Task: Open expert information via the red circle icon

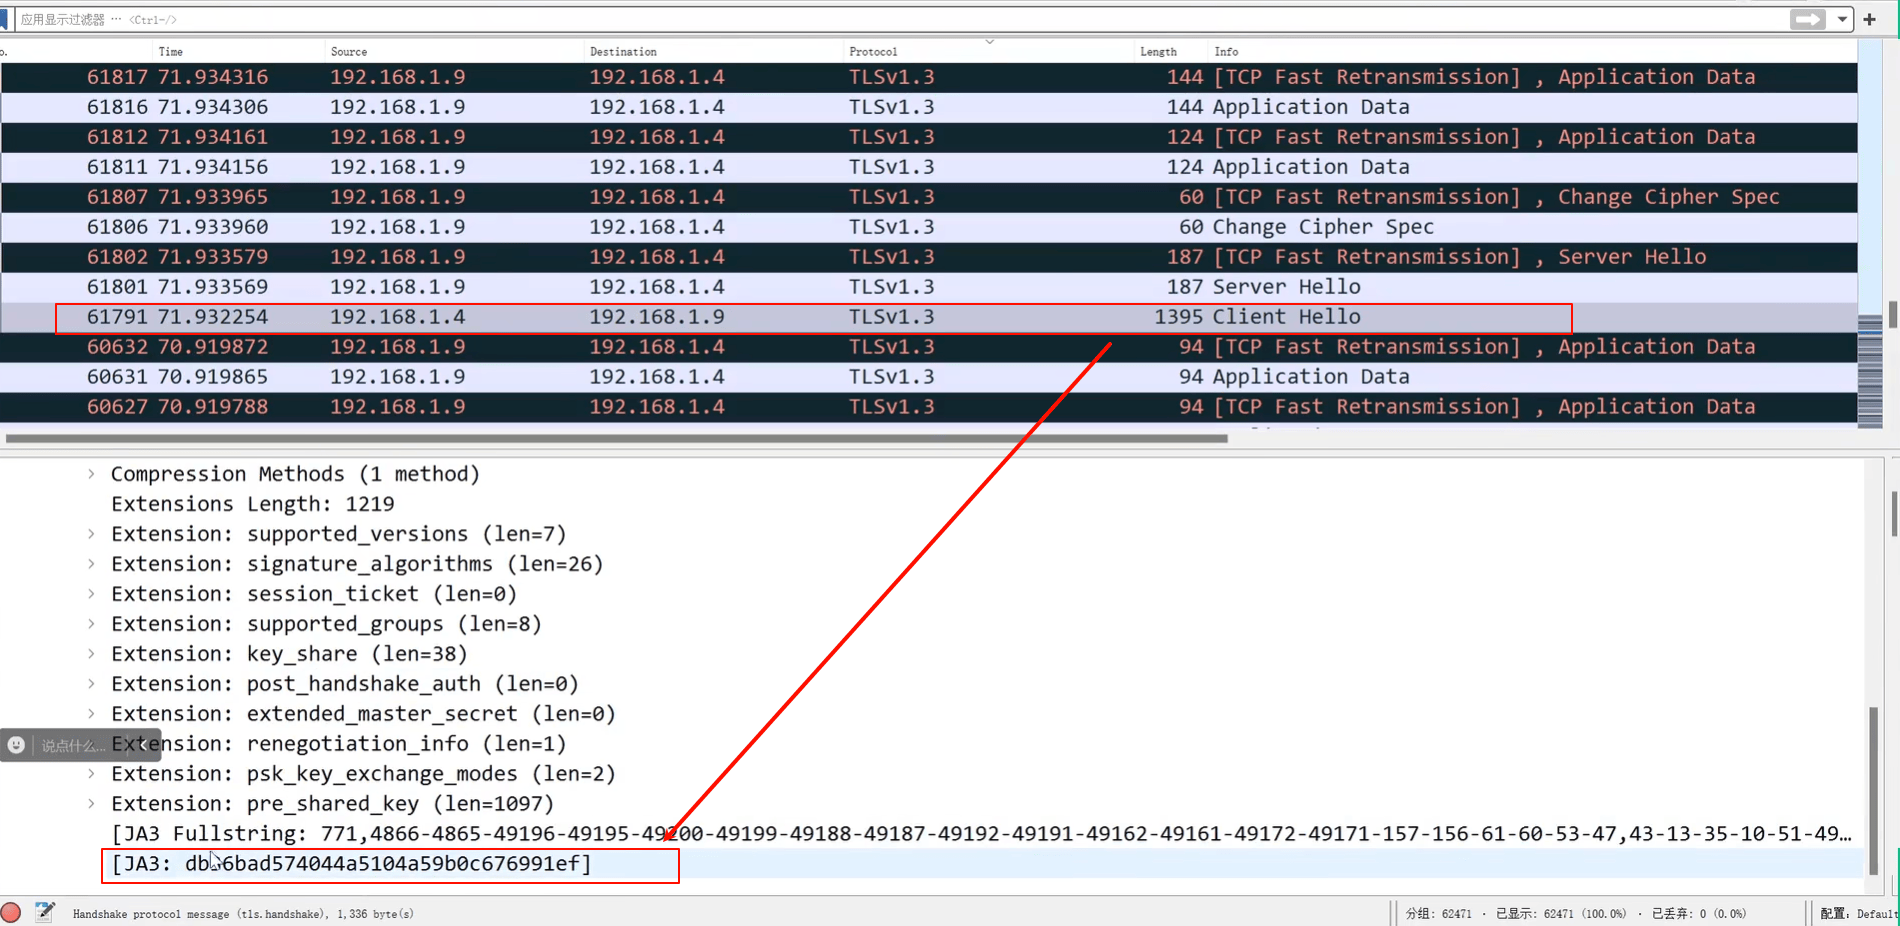Action: pyautogui.click(x=11, y=912)
